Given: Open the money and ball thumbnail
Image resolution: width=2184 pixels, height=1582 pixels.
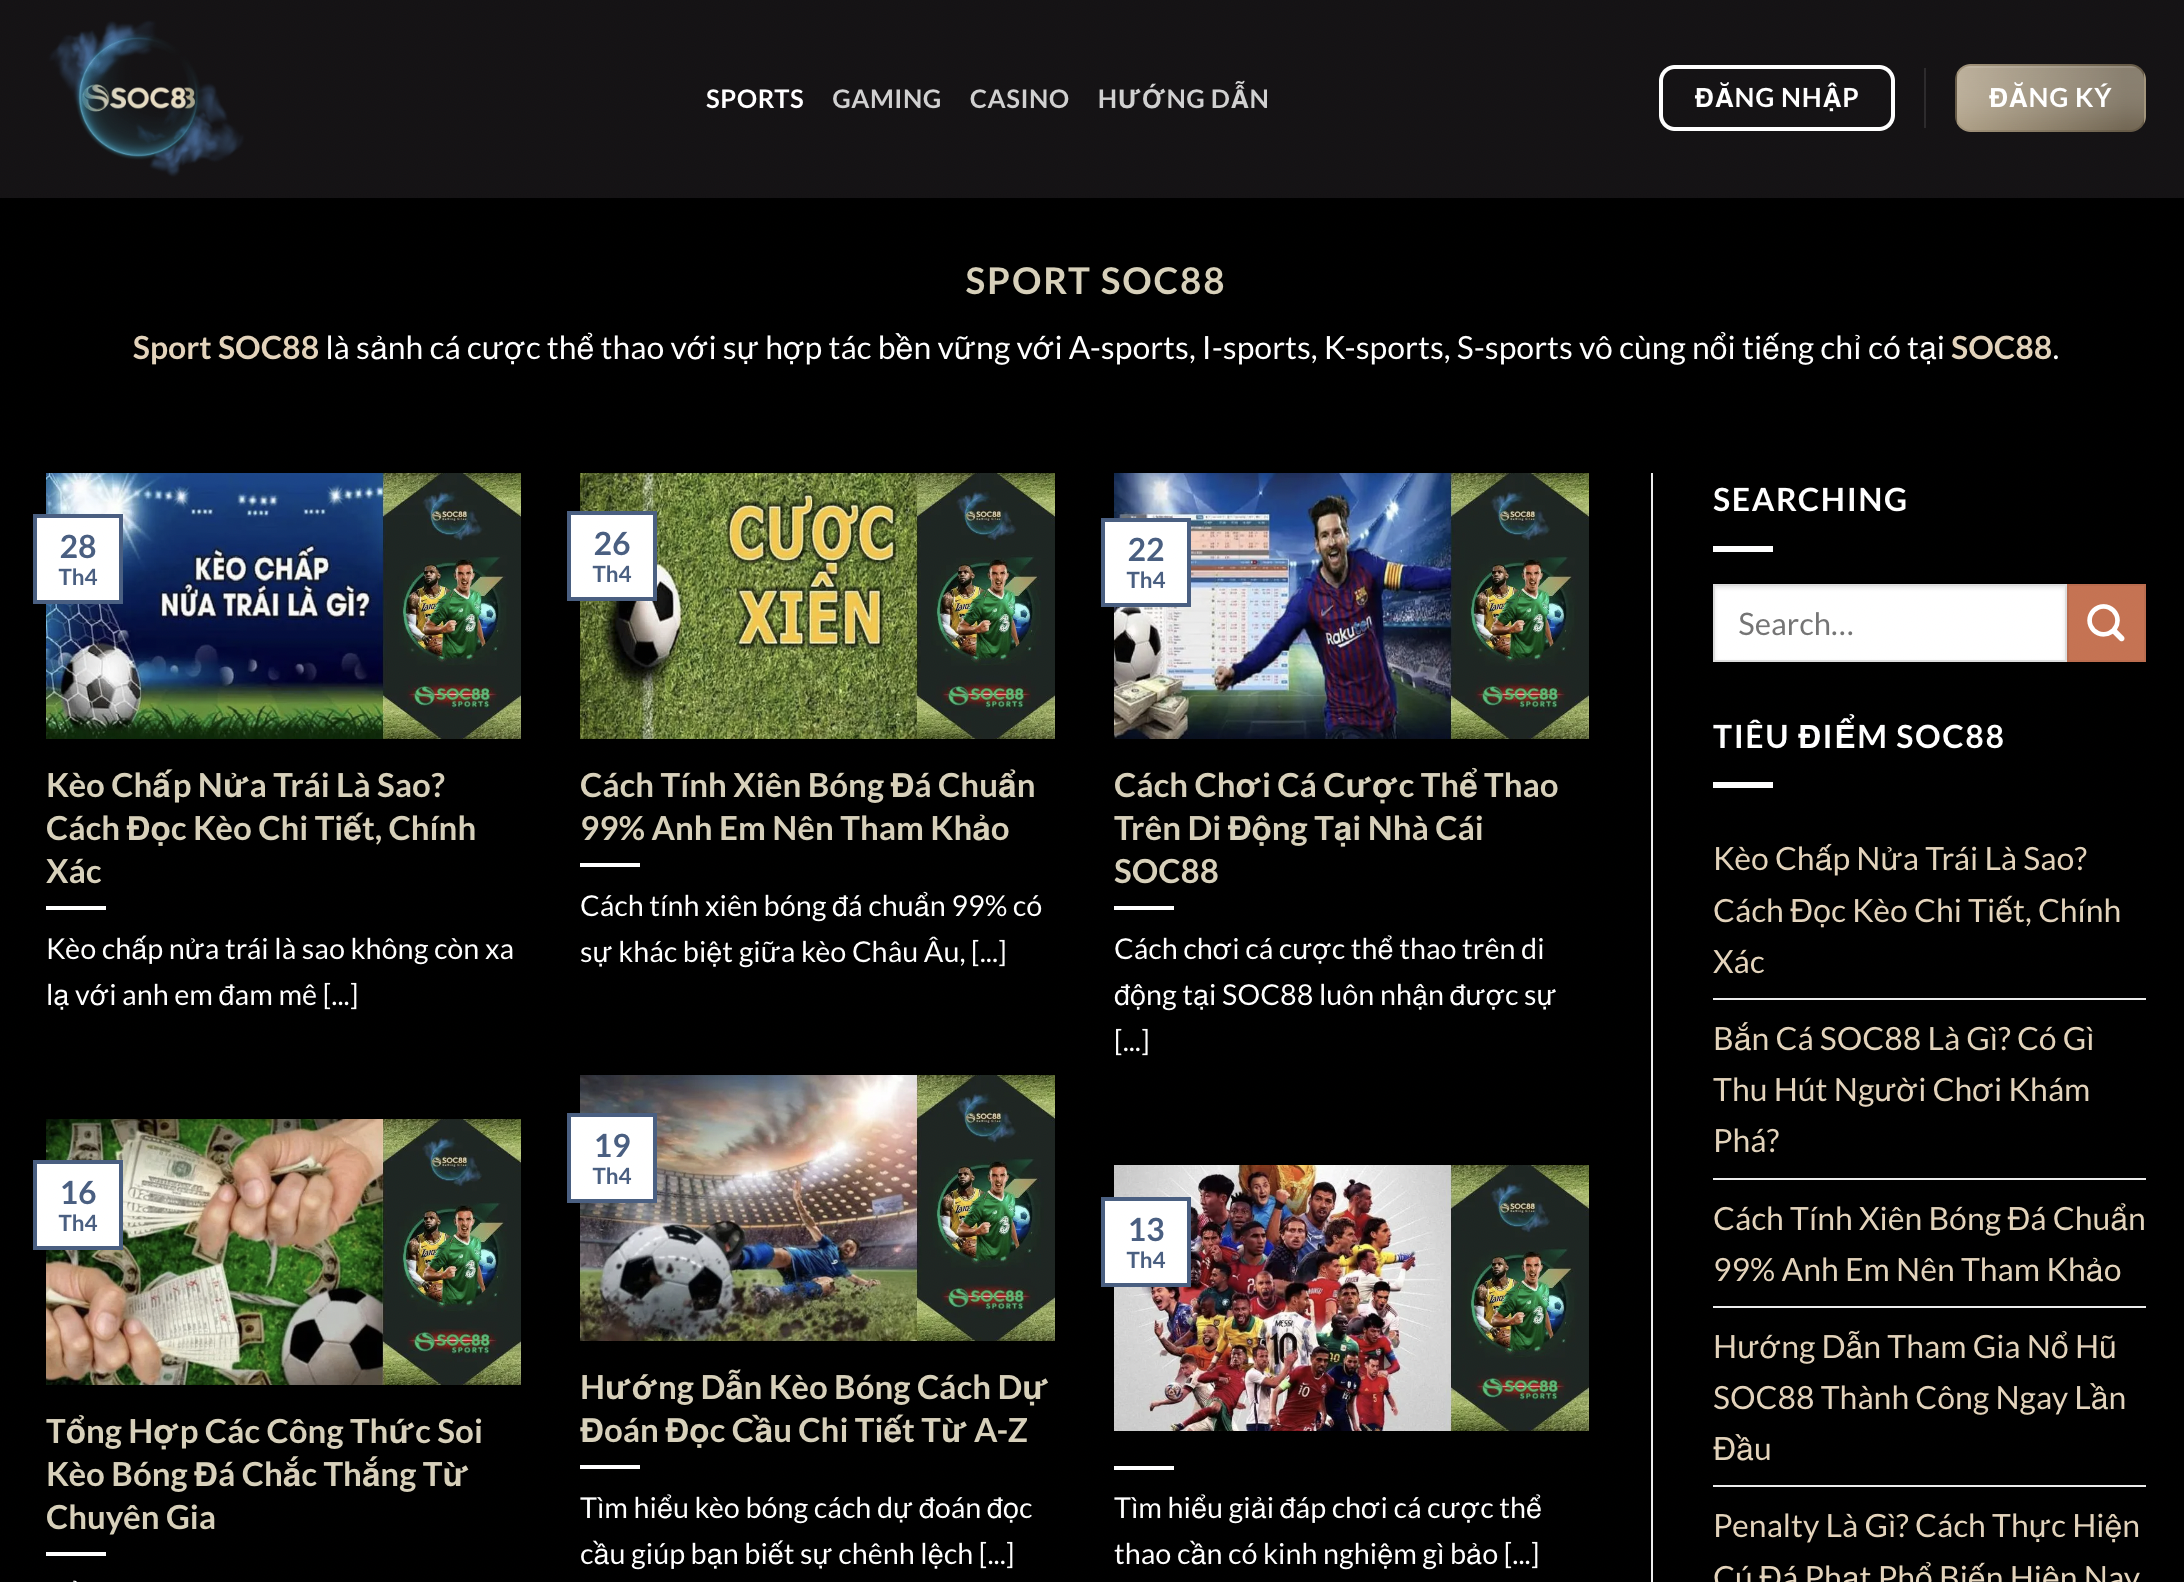Looking at the screenshot, I should coord(283,1252).
